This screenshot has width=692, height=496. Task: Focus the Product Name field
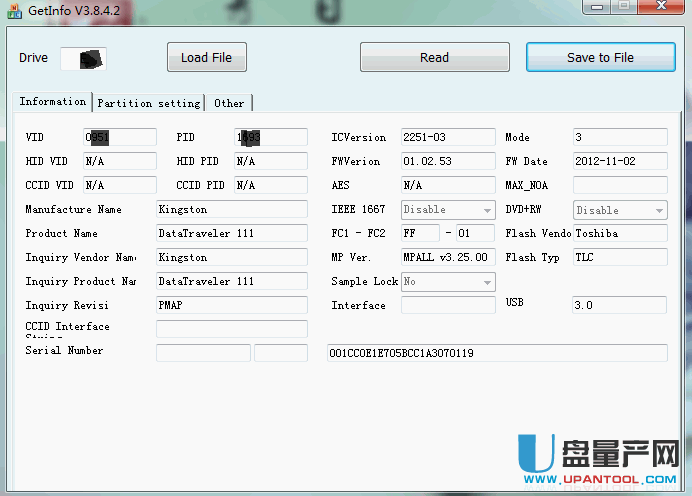231,233
